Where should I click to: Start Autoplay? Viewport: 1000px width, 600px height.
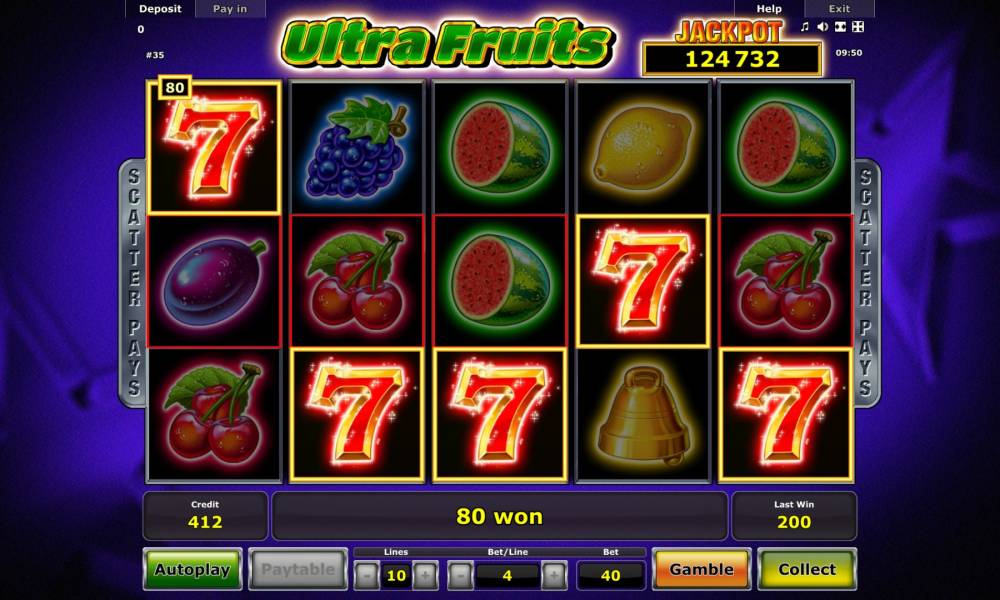point(193,569)
